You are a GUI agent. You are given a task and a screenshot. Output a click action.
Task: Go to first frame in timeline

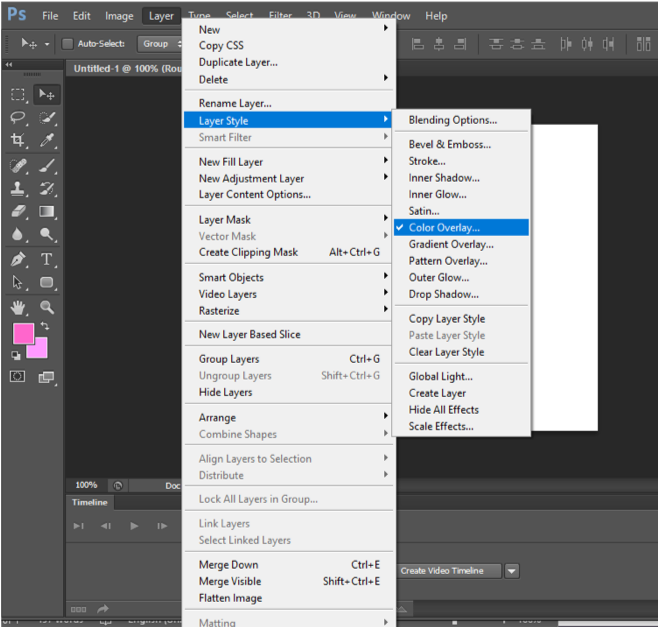point(78,526)
